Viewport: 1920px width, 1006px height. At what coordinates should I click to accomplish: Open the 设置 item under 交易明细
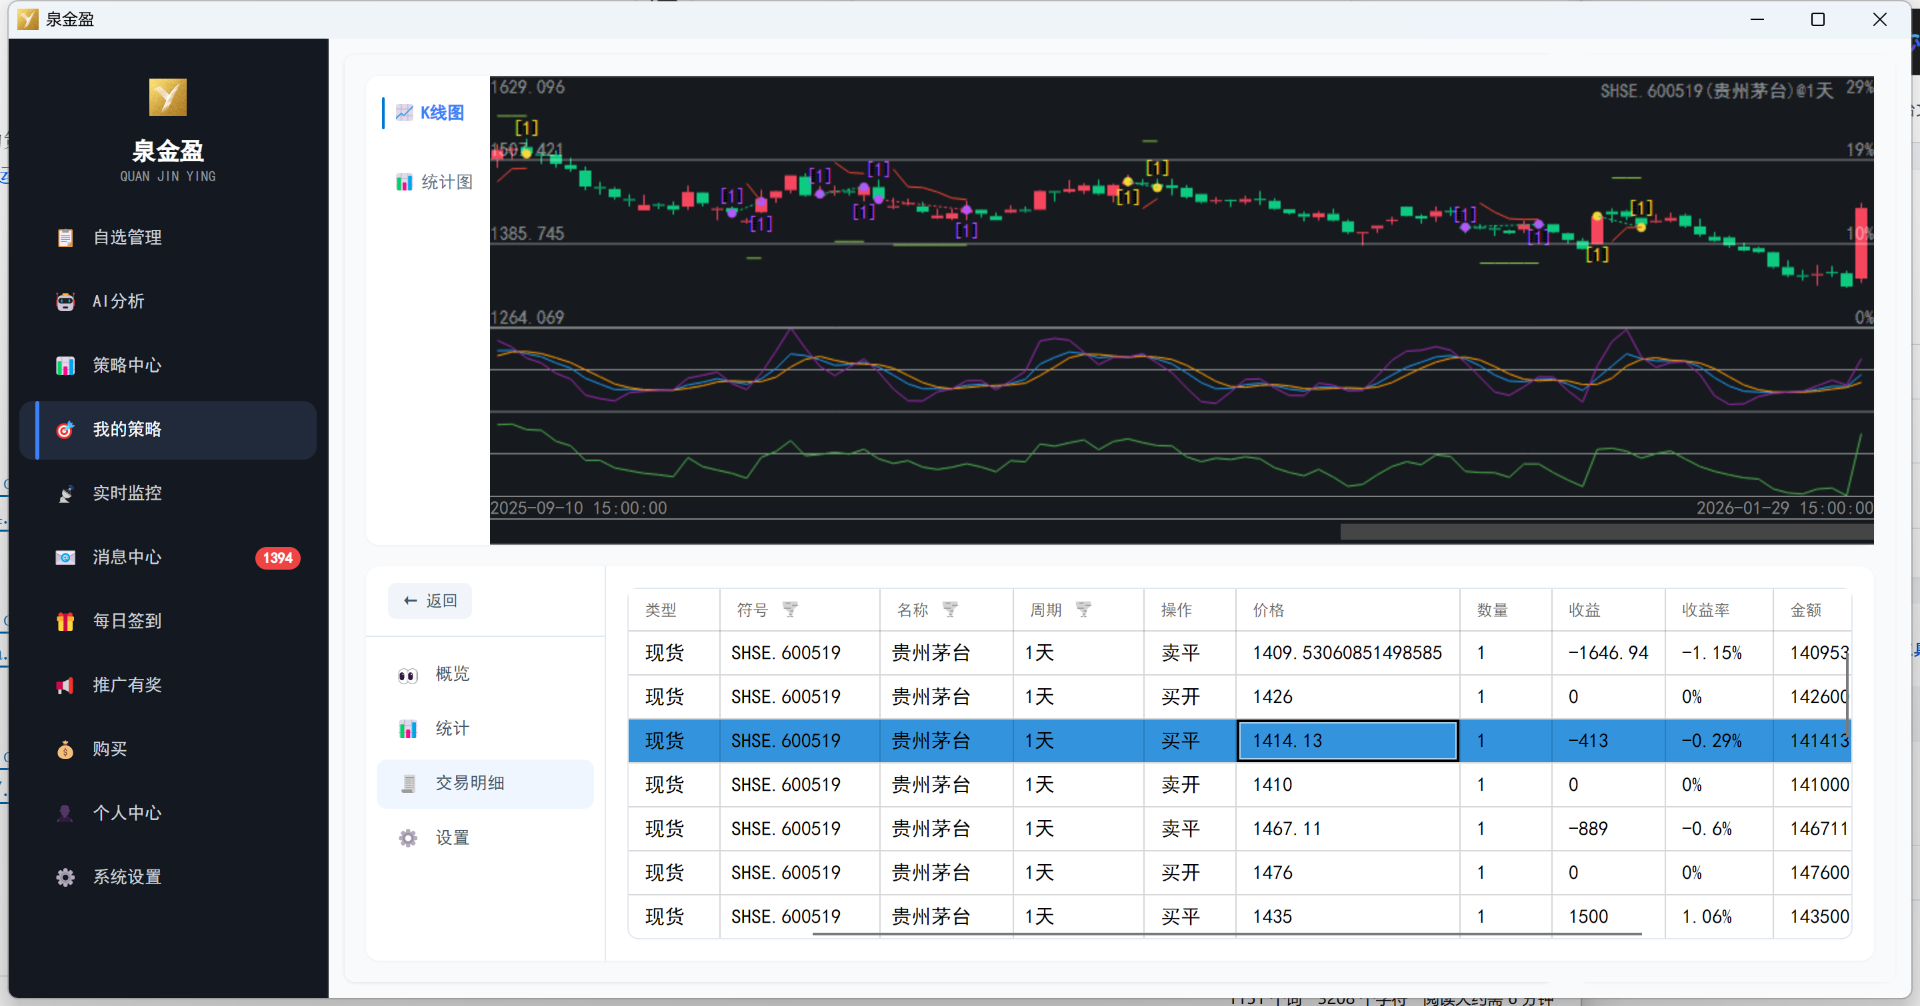pyautogui.click(x=452, y=838)
